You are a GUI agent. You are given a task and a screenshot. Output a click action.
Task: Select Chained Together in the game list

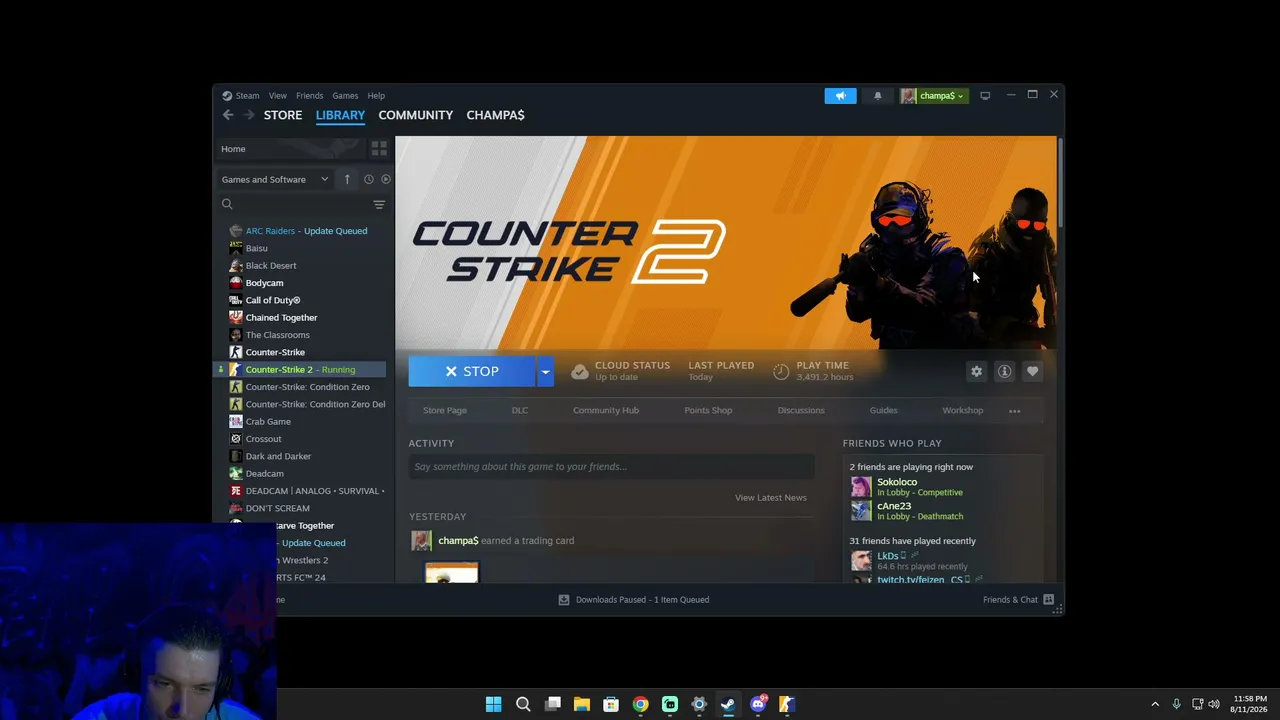(302, 318)
